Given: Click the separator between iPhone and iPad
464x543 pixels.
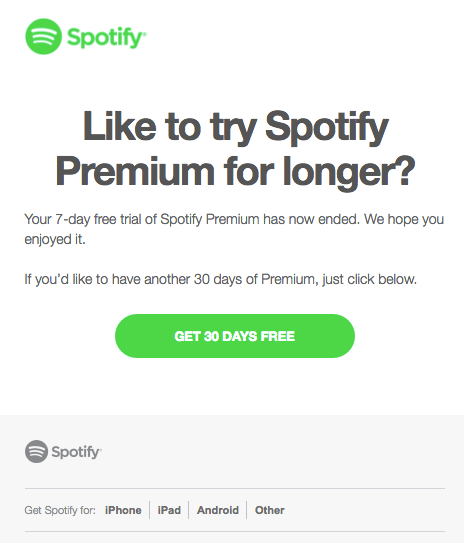Looking at the screenshot, I should [x=150, y=510].
